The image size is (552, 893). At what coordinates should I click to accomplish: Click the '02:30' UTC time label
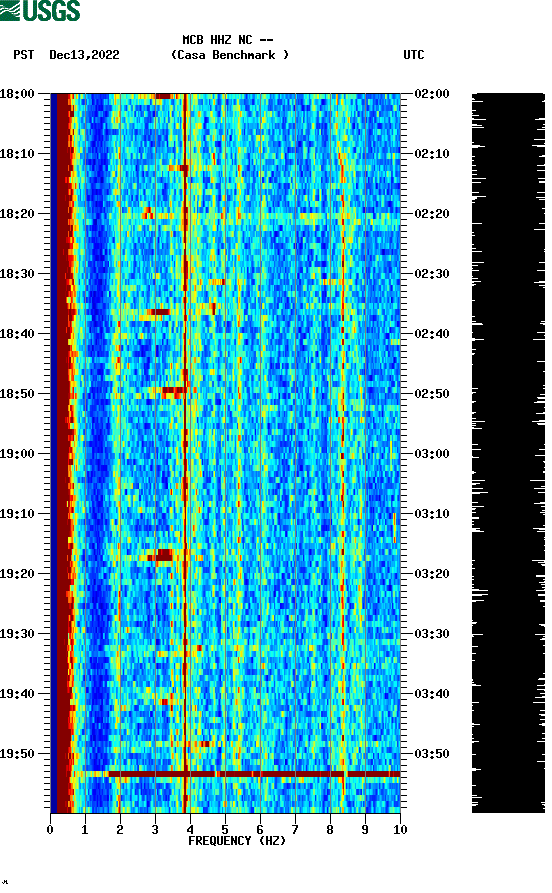(432, 273)
